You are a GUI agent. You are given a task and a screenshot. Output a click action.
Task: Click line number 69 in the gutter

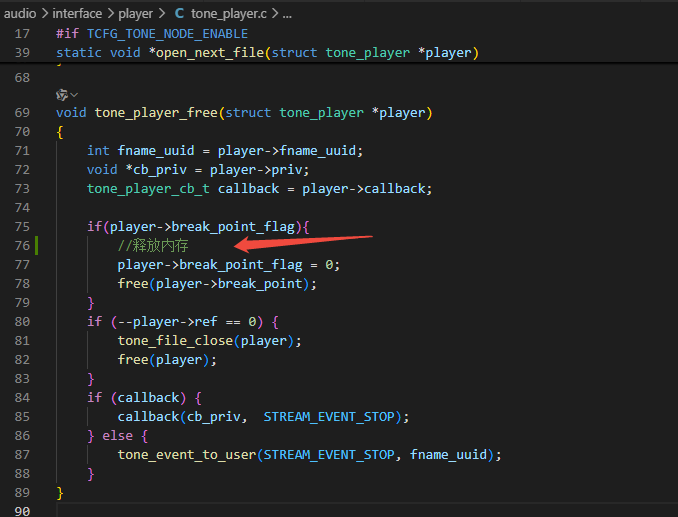(22, 113)
